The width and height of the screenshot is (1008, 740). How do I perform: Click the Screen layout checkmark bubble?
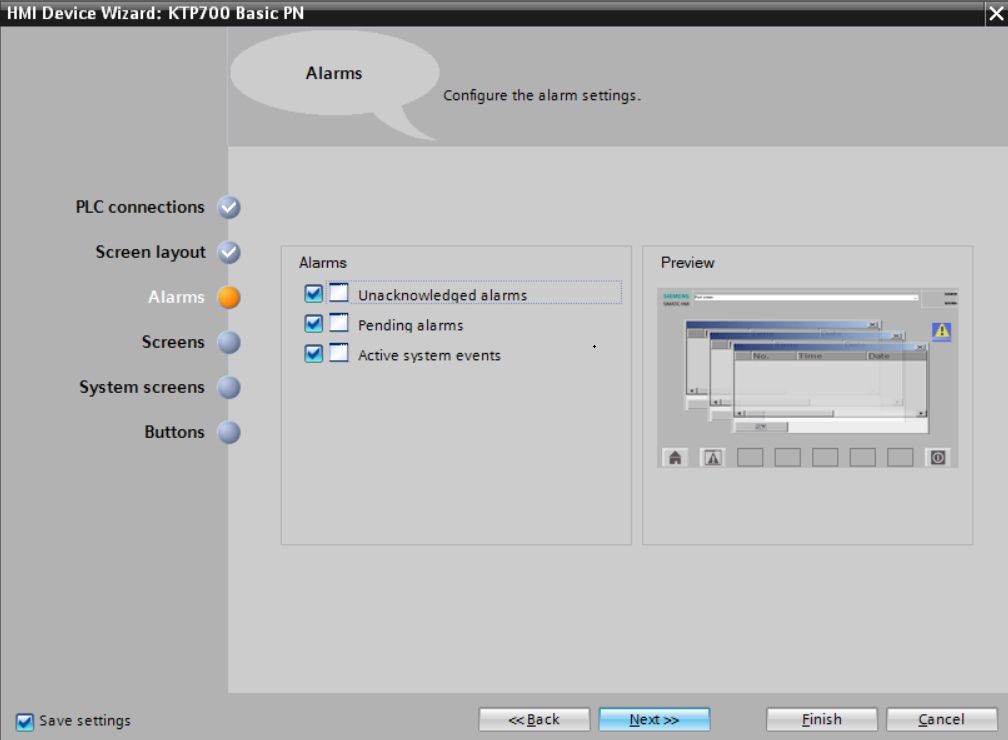click(x=229, y=252)
